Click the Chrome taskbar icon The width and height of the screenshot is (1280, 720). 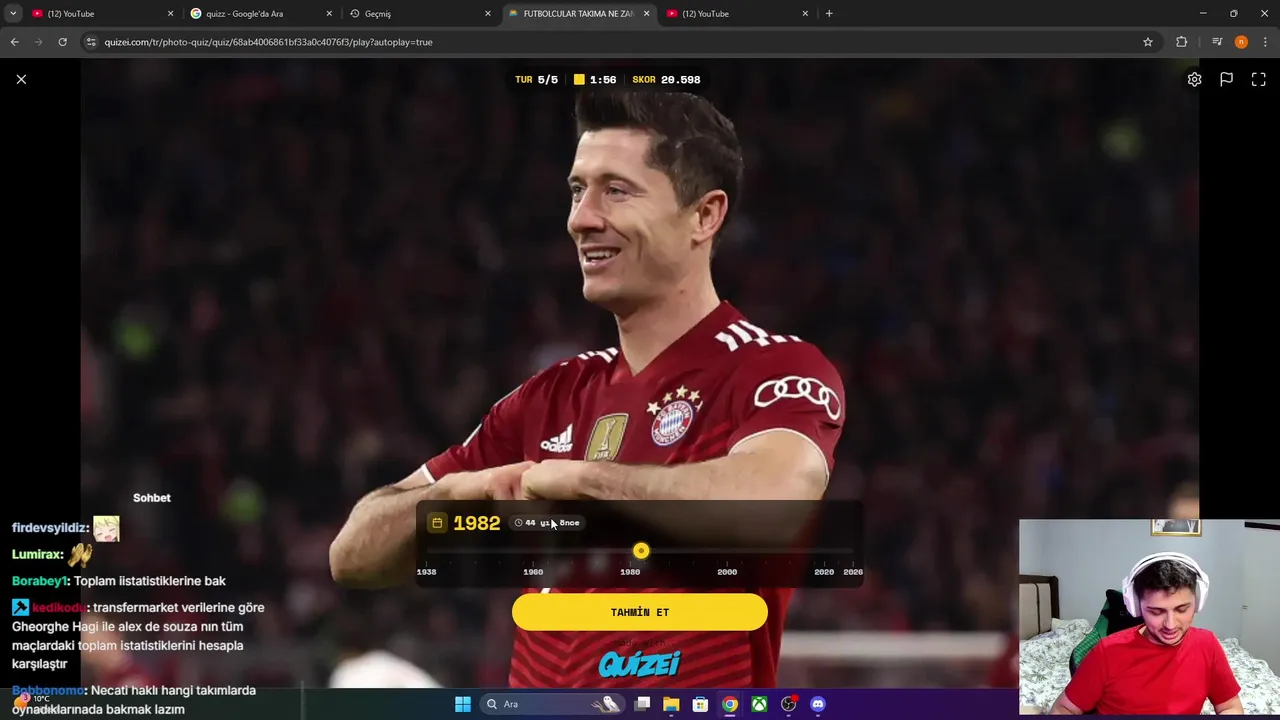(730, 704)
